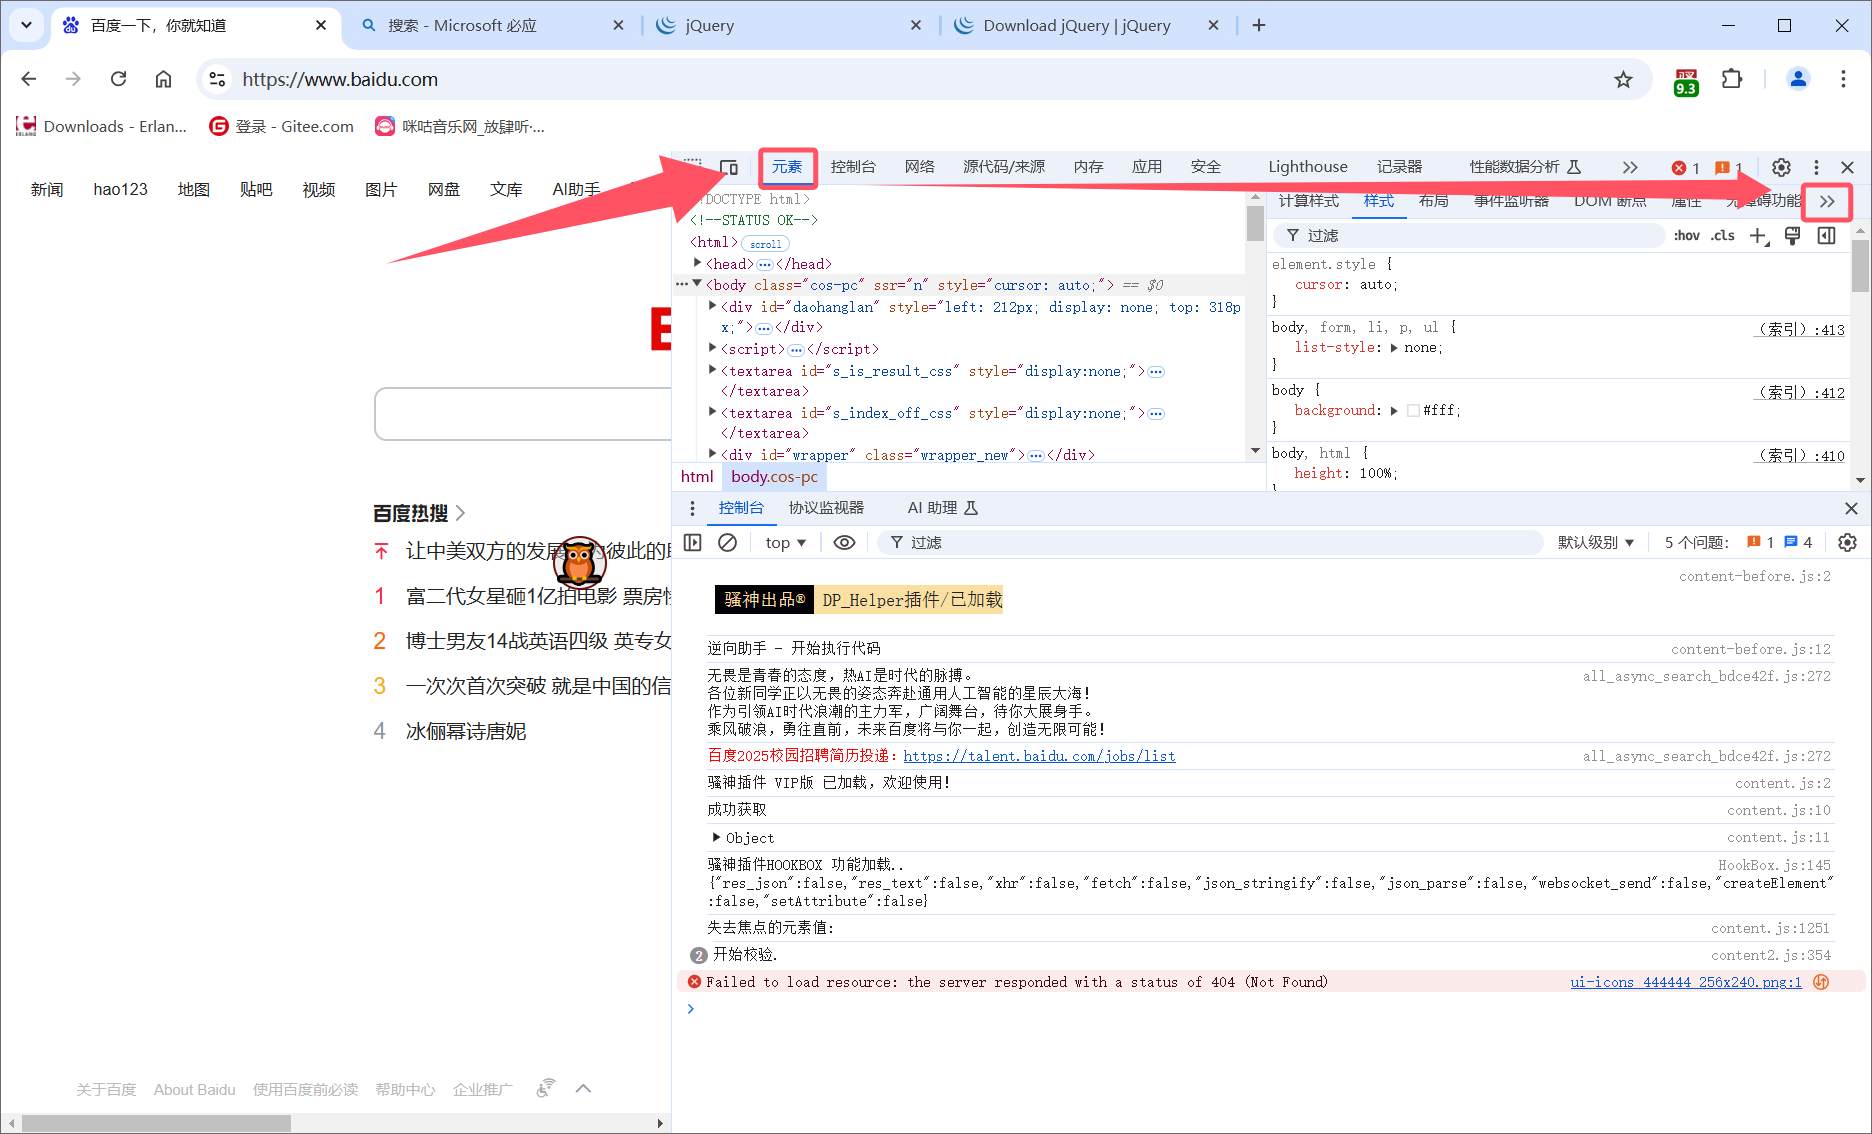Screen dimensions: 1872x1134
Task: Expand the wrapper div node
Action: [712, 454]
